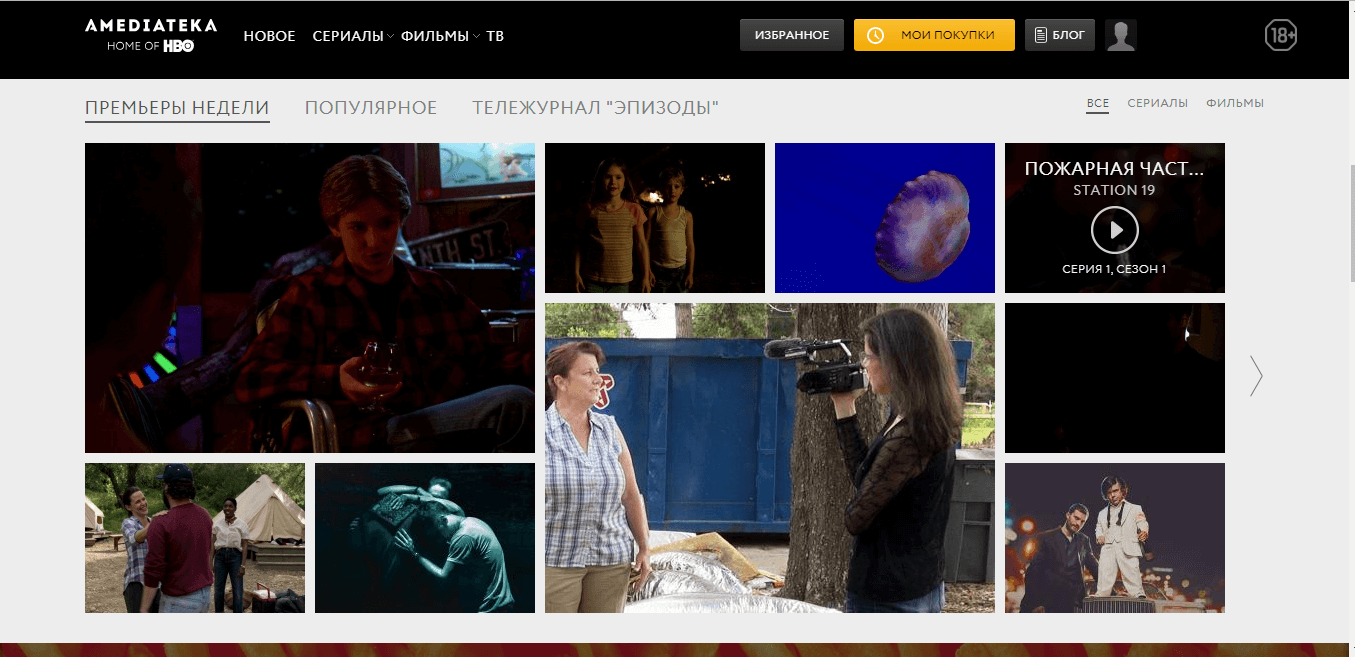
Task: Click the Избранное button
Action: (792, 35)
